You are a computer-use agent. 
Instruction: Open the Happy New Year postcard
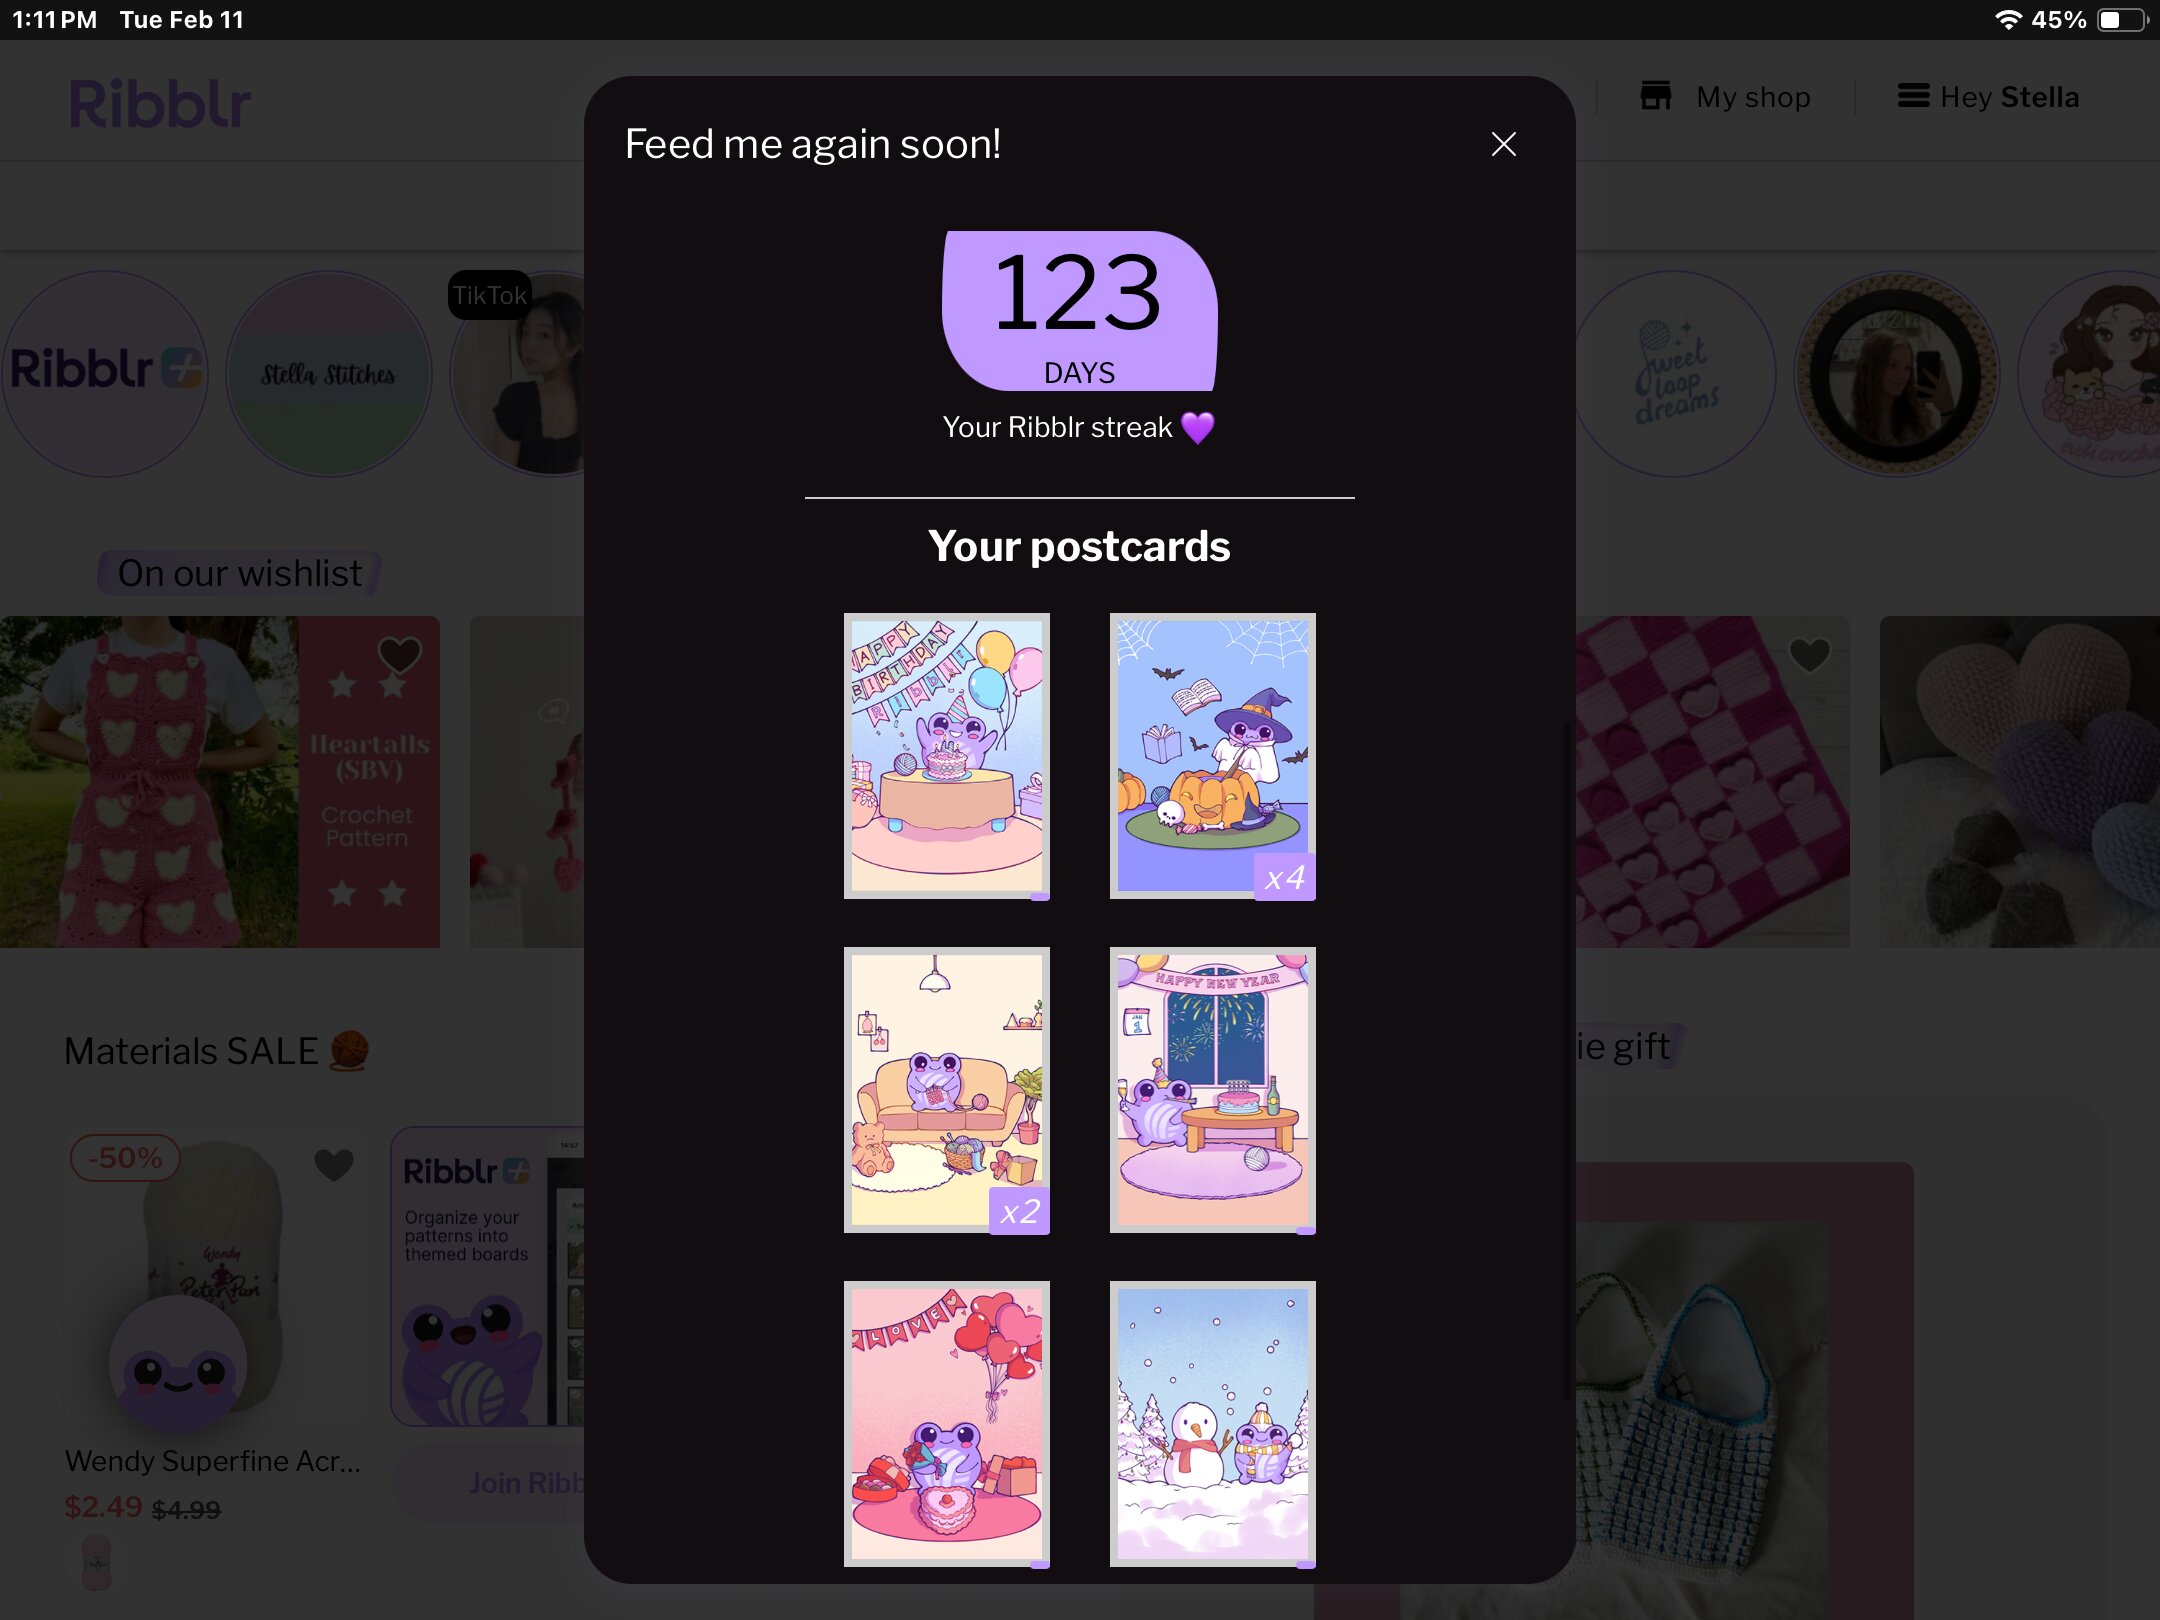1212,1090
